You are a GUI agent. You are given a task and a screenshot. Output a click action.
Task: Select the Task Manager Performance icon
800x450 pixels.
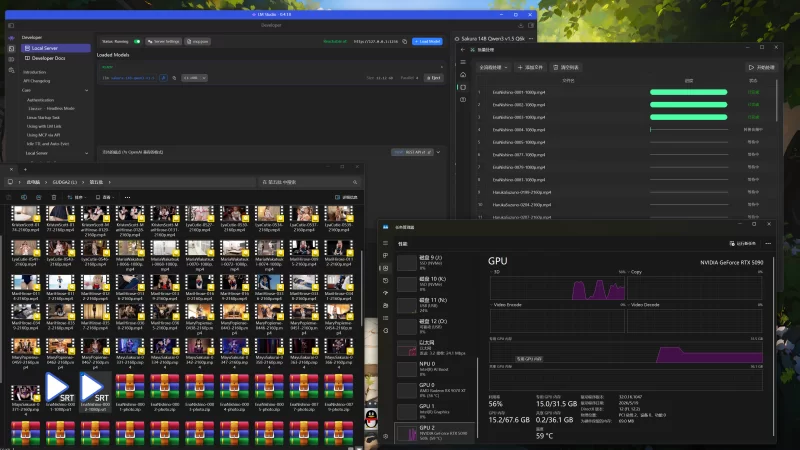point(385,268)
